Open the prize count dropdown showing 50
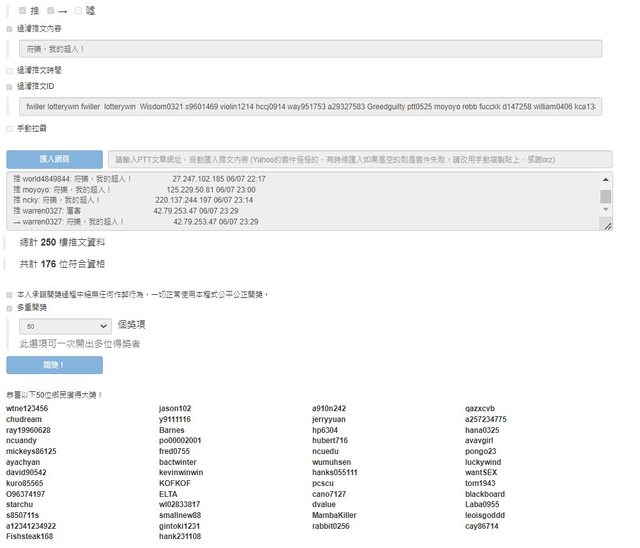The image size is (640, 548). coord(65,326)
